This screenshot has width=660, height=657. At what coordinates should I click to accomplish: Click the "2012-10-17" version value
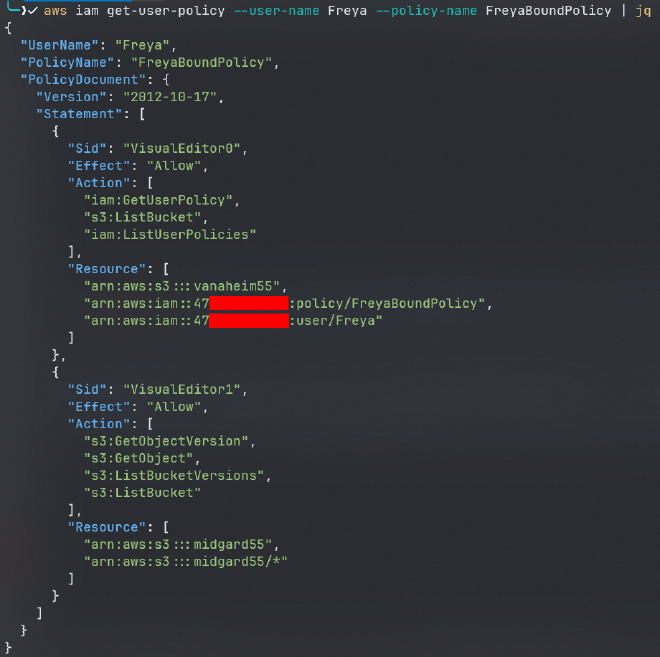tap(170, 97)
